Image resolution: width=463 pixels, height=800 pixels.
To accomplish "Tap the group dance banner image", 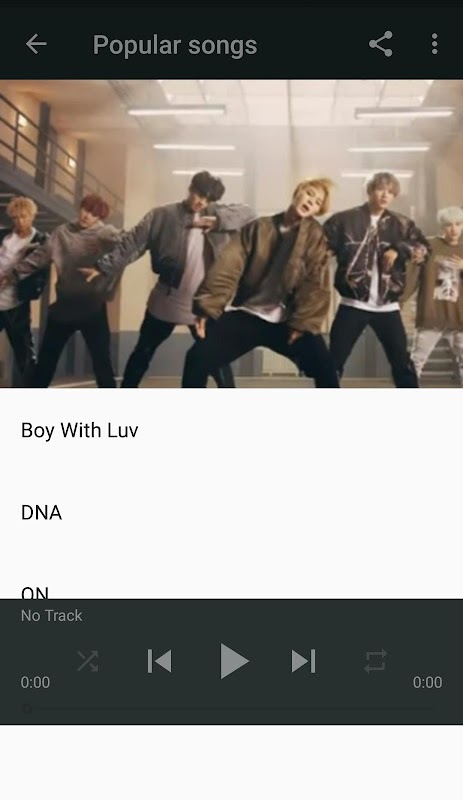I will click(231, 233).
